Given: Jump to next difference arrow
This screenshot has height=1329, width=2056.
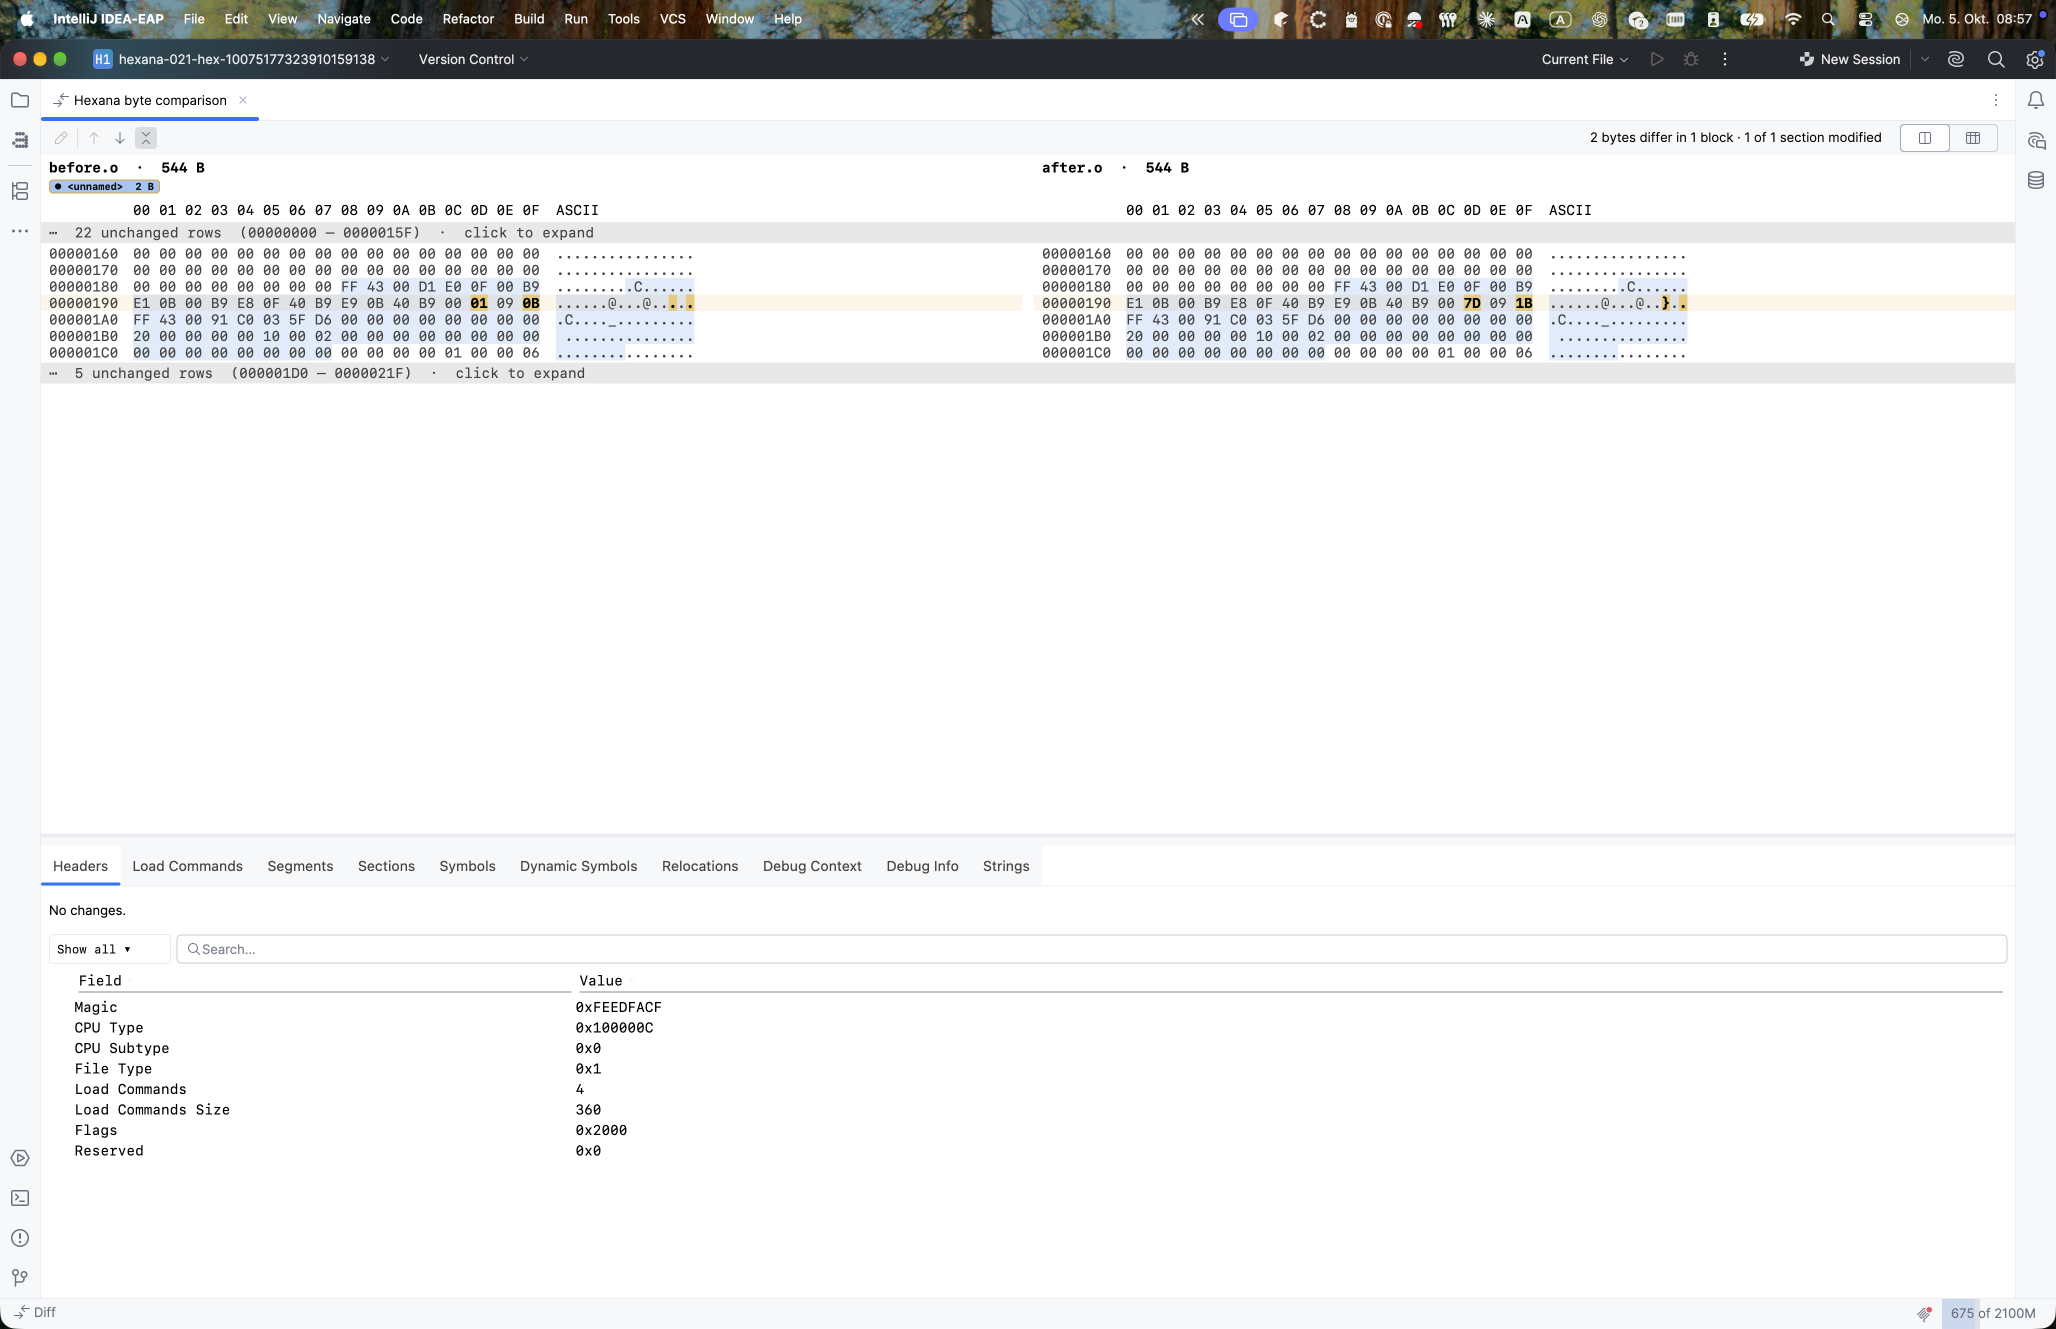Looking at the screenshot, I should [120, 138].
